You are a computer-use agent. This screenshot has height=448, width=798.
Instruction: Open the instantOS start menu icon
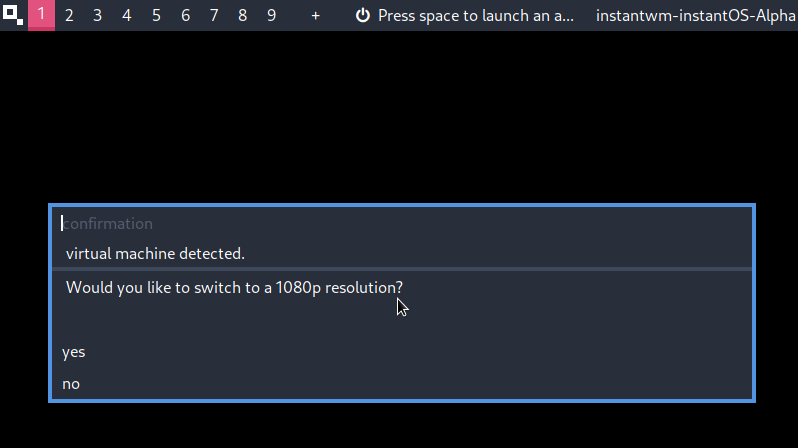pyautogui.click(x=13, y=15)
